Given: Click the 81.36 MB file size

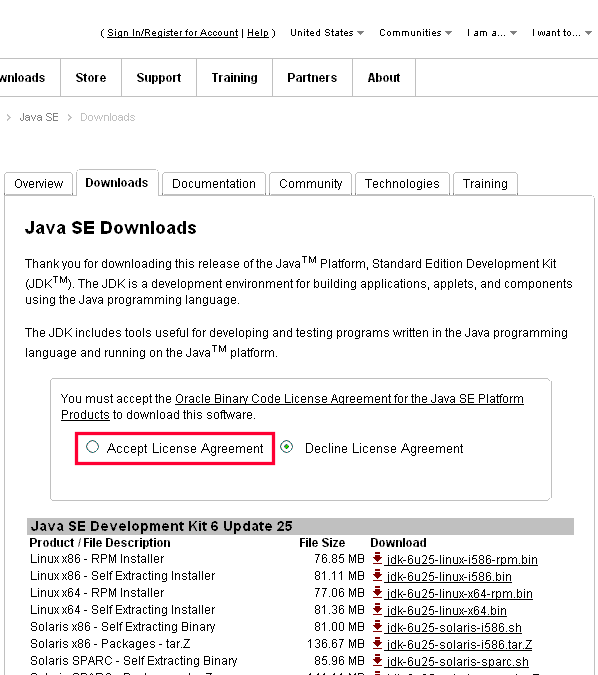Looking at the screenshot, I should click(x=339, y=610).
